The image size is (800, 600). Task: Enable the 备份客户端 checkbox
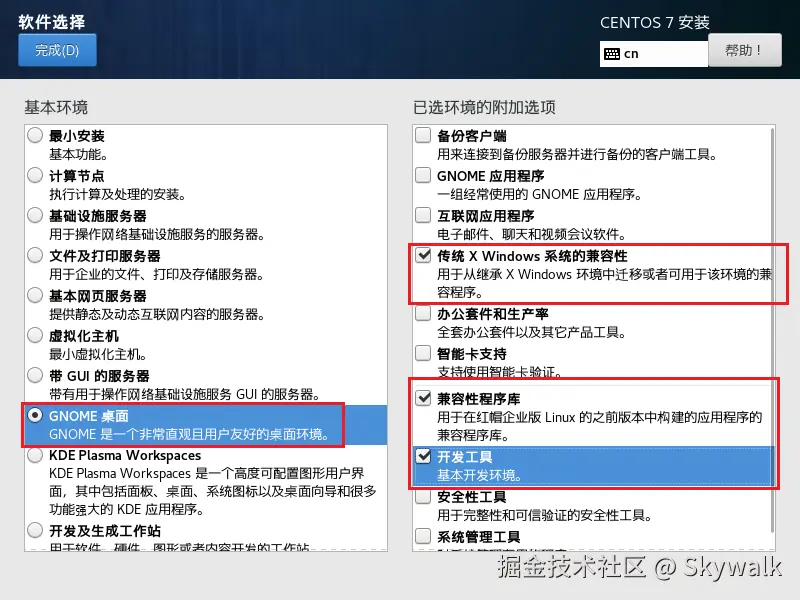click(423, 135)
